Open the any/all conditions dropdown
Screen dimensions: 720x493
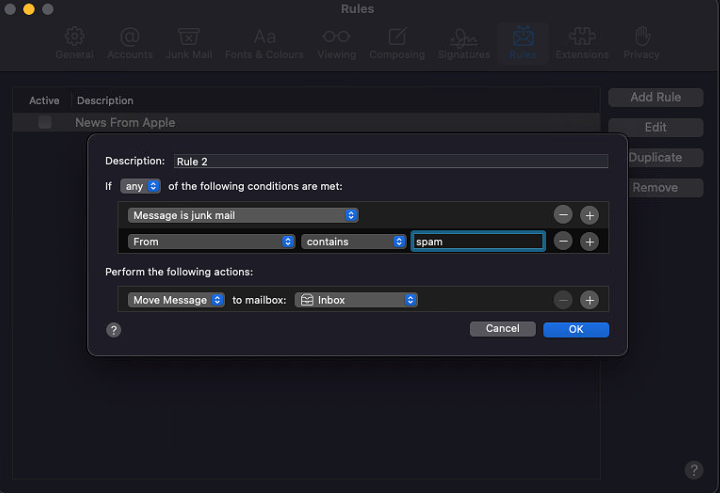[140, 186]
